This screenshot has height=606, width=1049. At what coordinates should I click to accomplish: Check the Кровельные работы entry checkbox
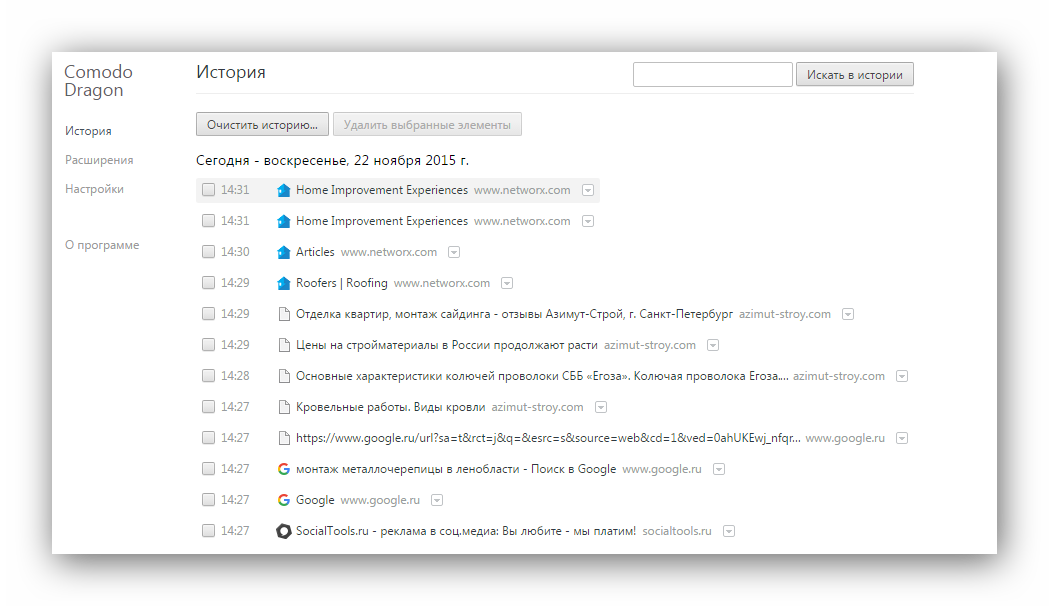tap(209, 407)
